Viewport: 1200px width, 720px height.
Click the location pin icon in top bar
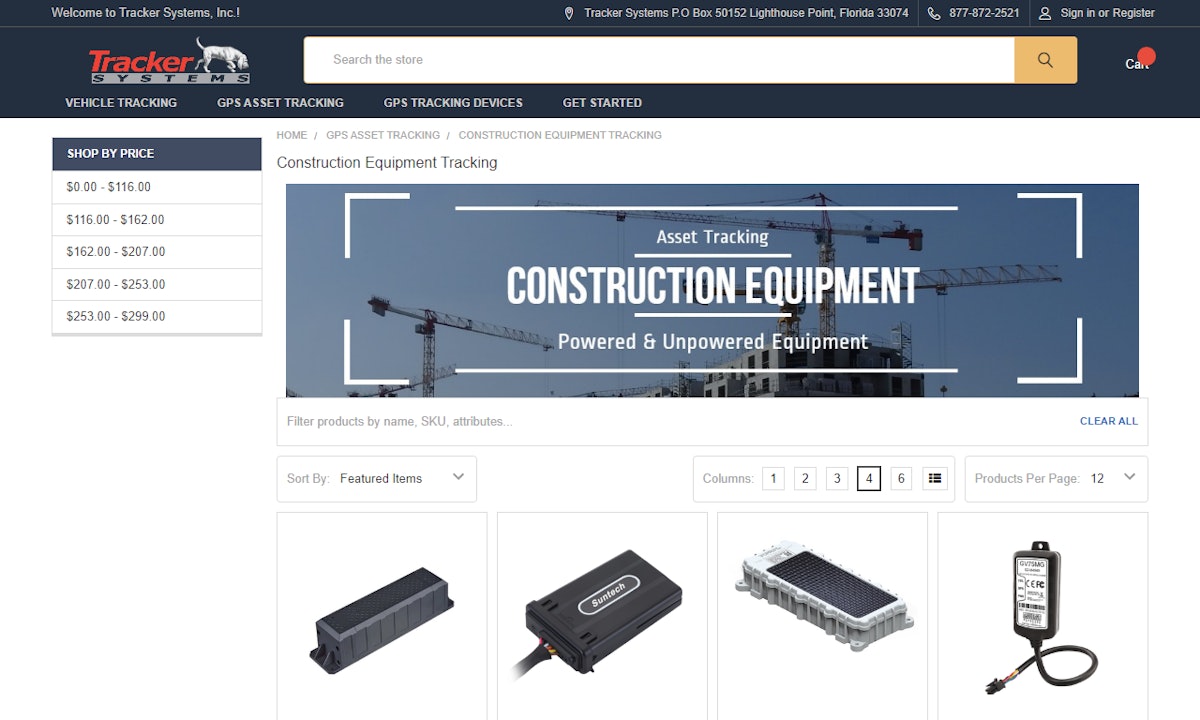click(x=568, y=13)
